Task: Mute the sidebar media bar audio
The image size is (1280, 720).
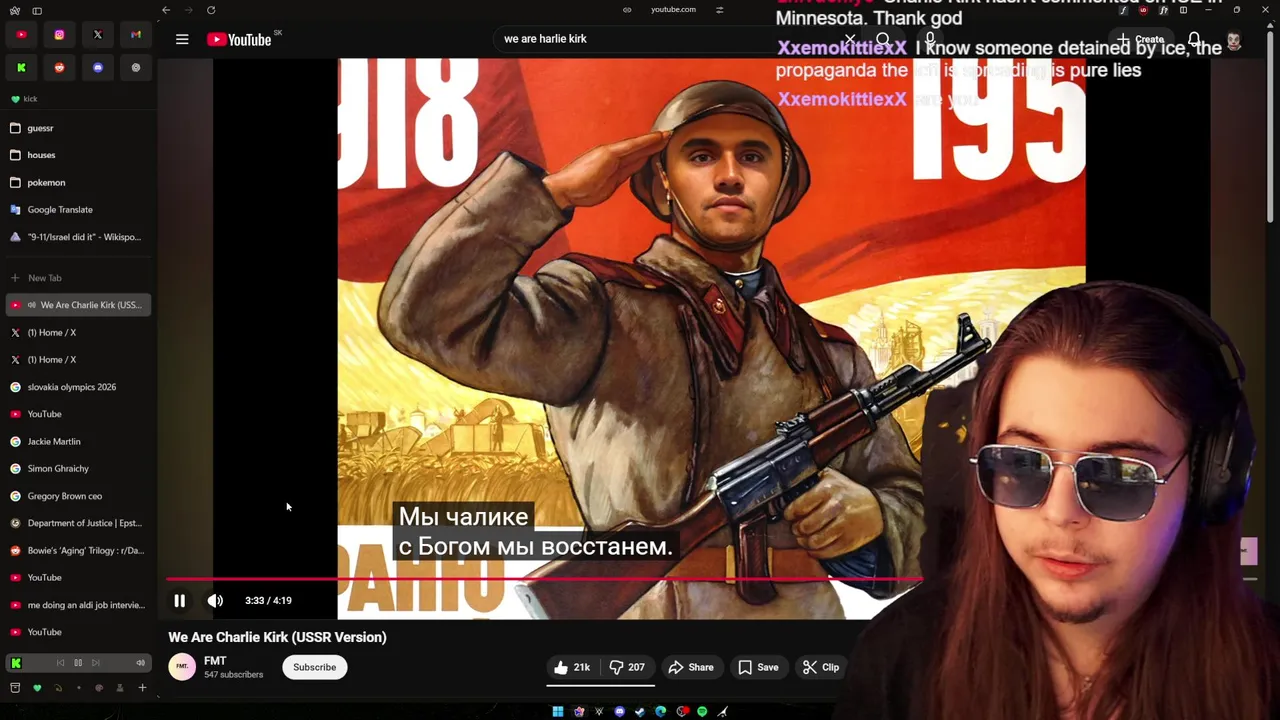Action: pyautogui.click(x=140, y=663)
